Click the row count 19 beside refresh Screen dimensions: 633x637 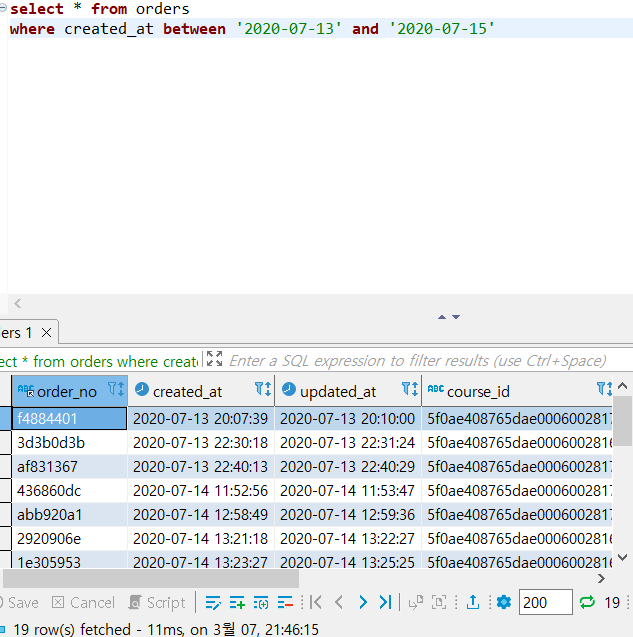(612, 602)
